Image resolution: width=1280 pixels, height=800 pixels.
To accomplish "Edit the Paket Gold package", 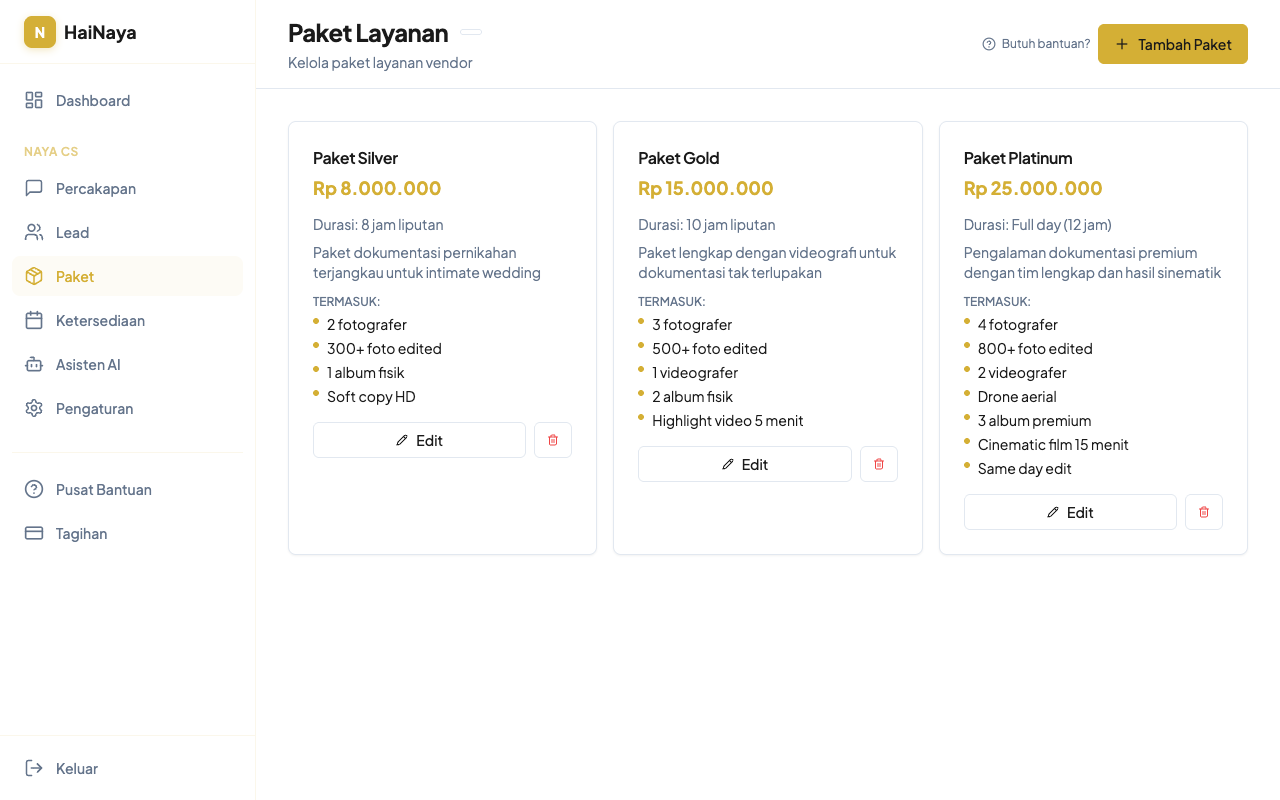I will tap(744, 464).
